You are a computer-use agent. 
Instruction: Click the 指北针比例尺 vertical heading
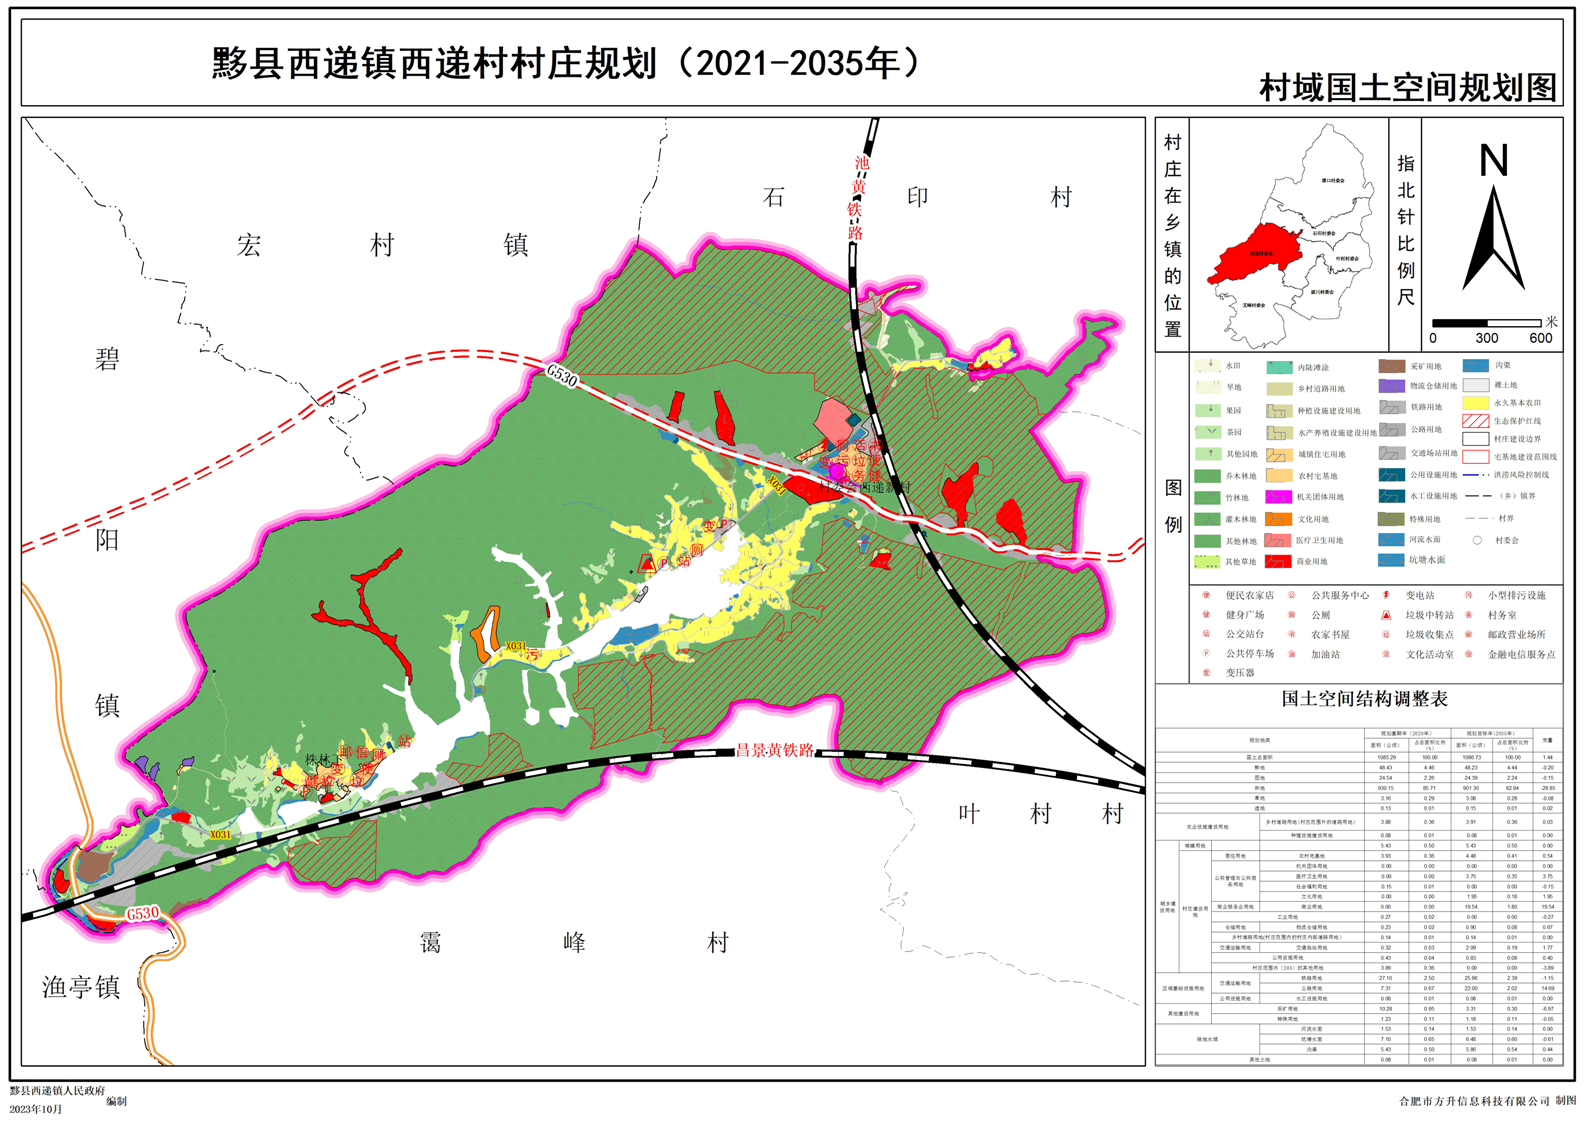(1406, 230)
